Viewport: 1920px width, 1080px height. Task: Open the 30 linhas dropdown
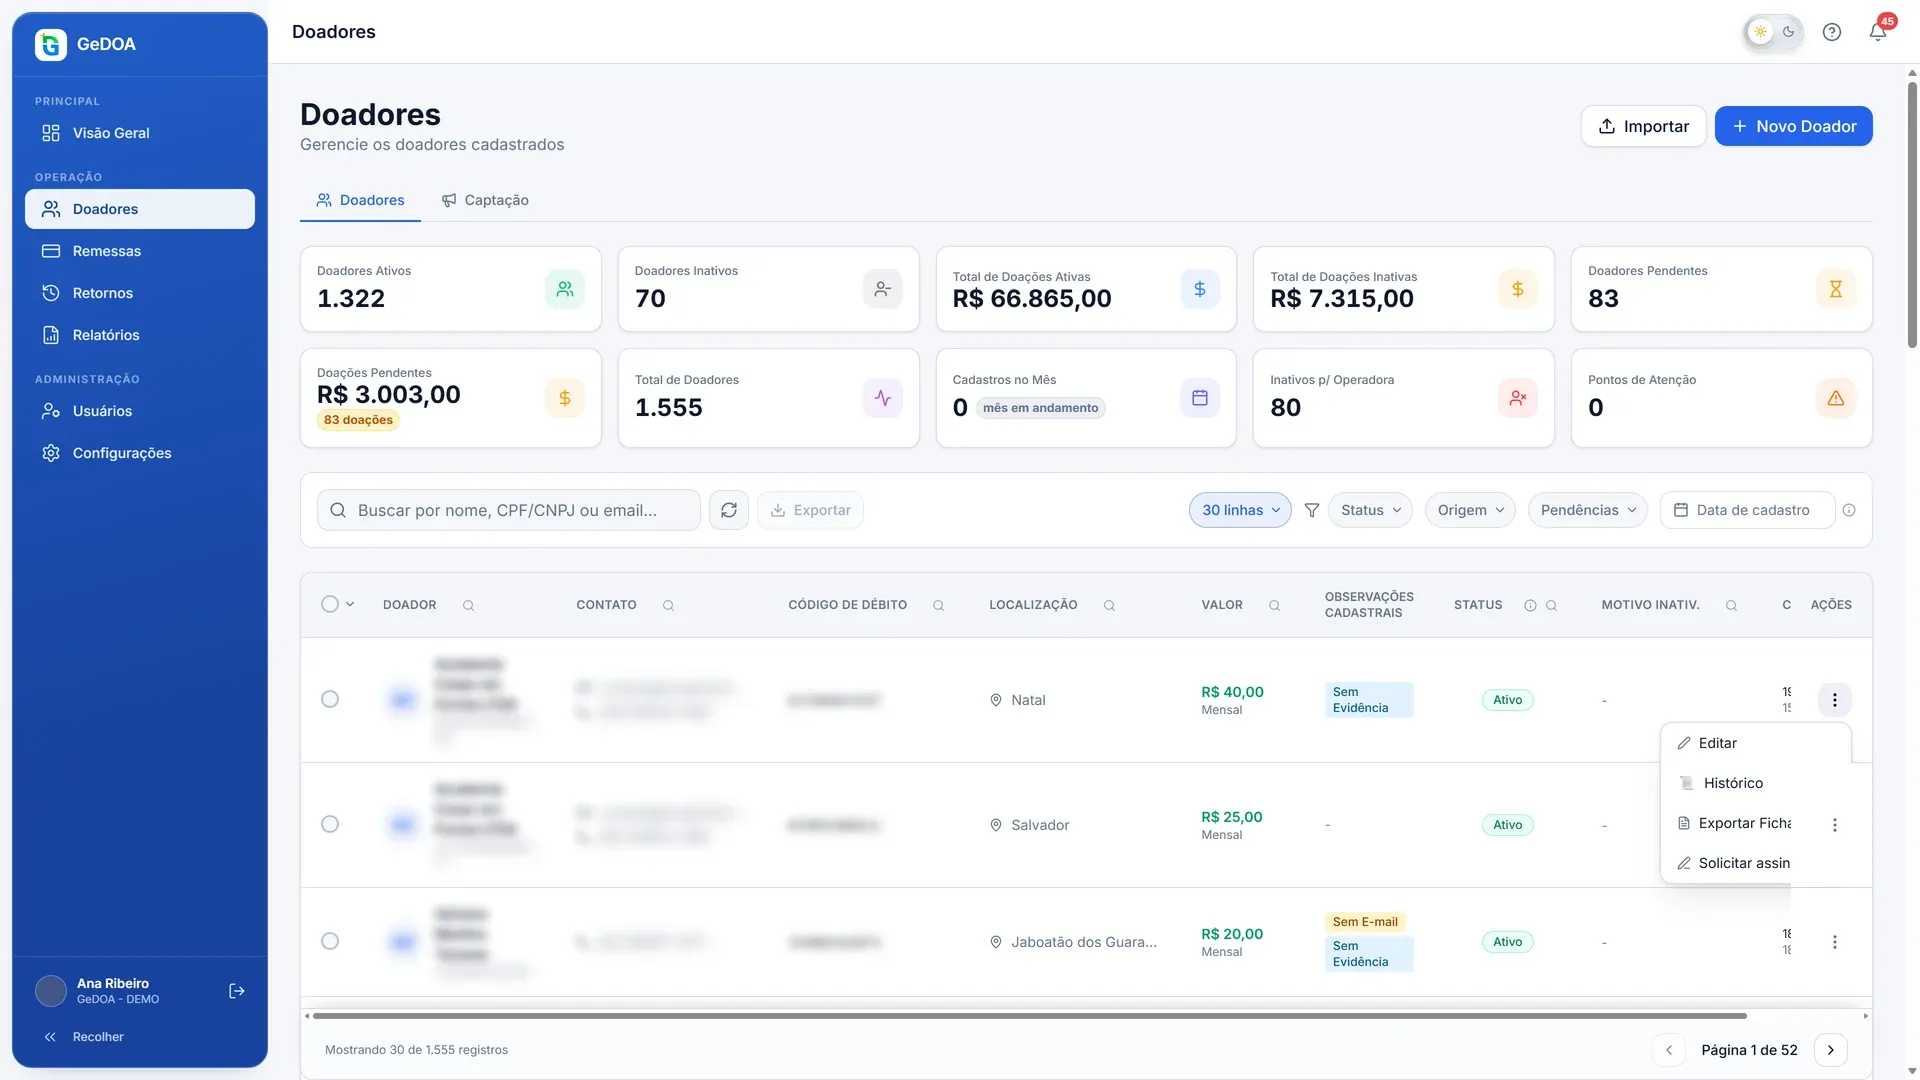point(1240,510)
